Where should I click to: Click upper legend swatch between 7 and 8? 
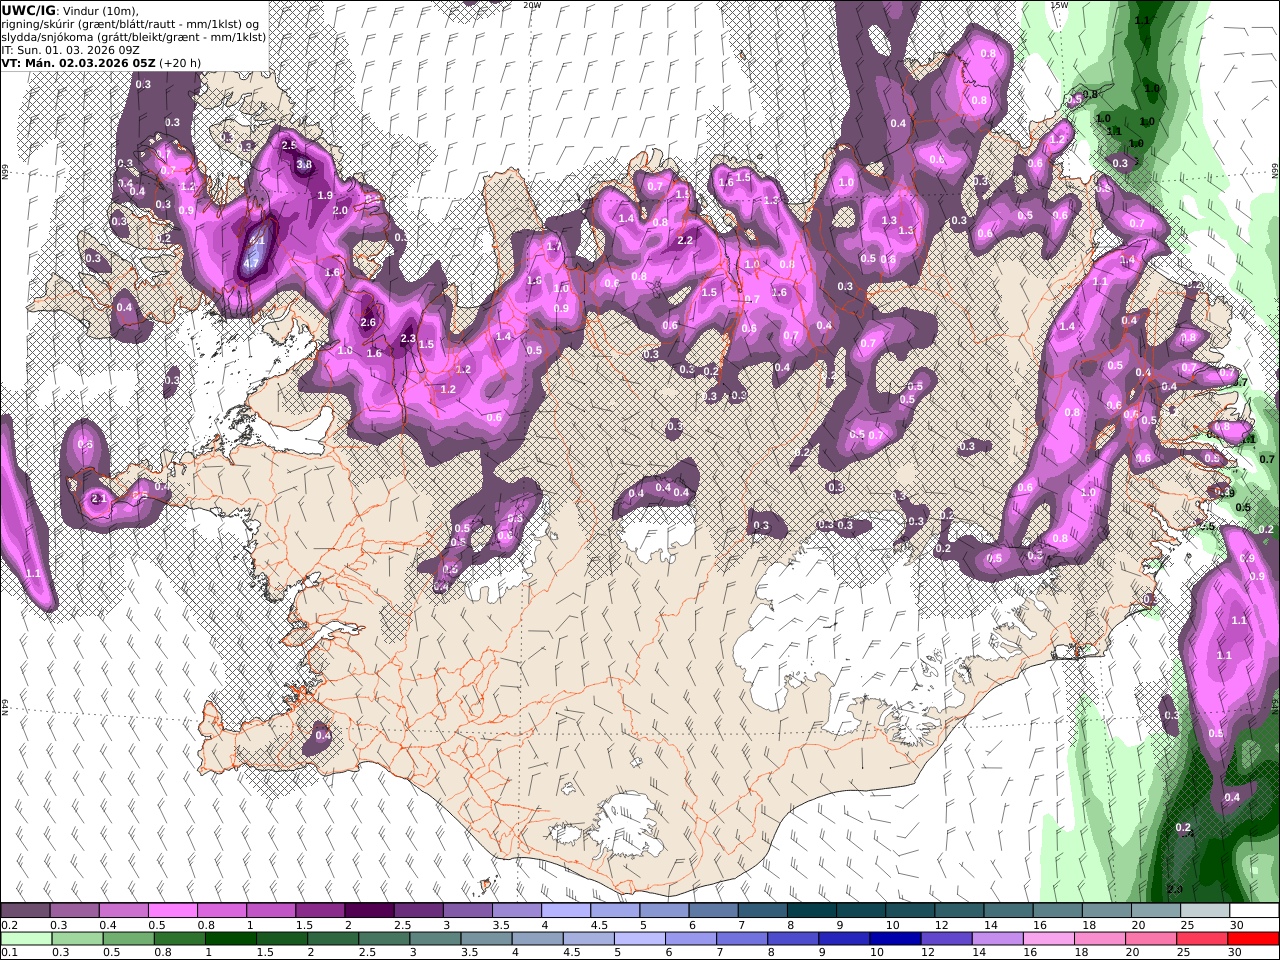click(762, 911)
